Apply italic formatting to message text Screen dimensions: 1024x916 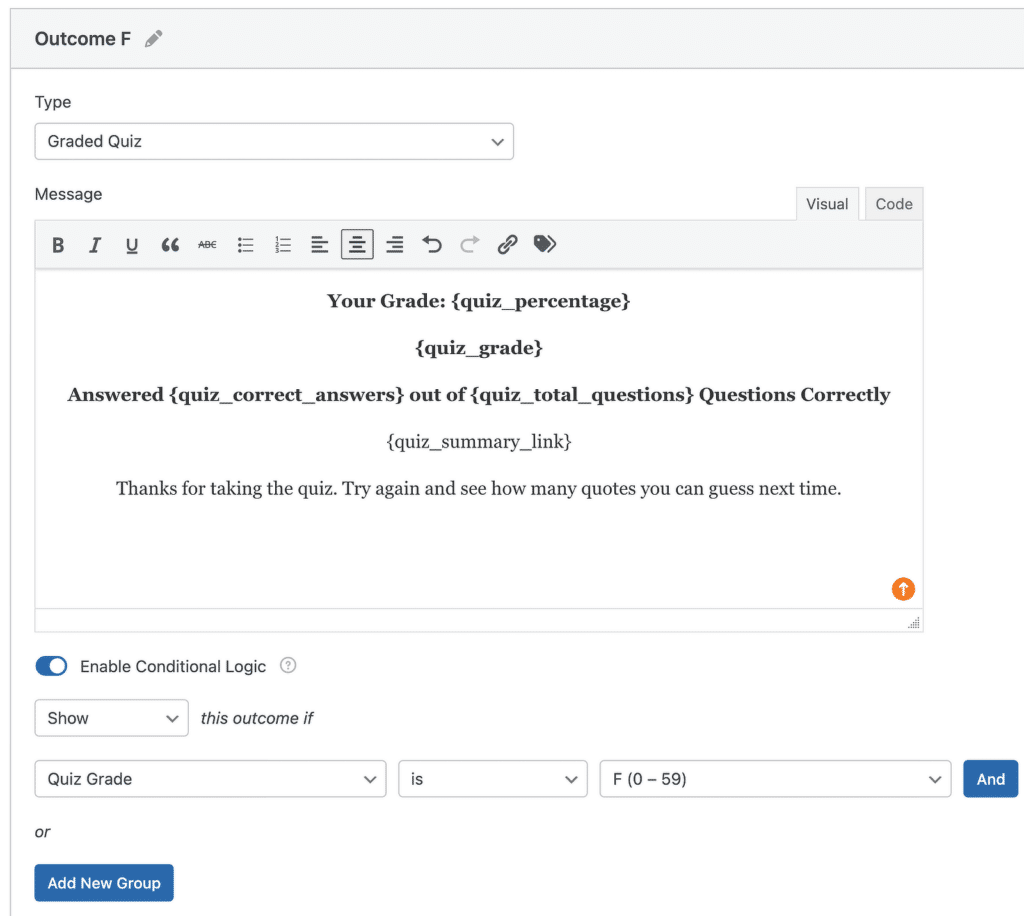pos(95,245)
